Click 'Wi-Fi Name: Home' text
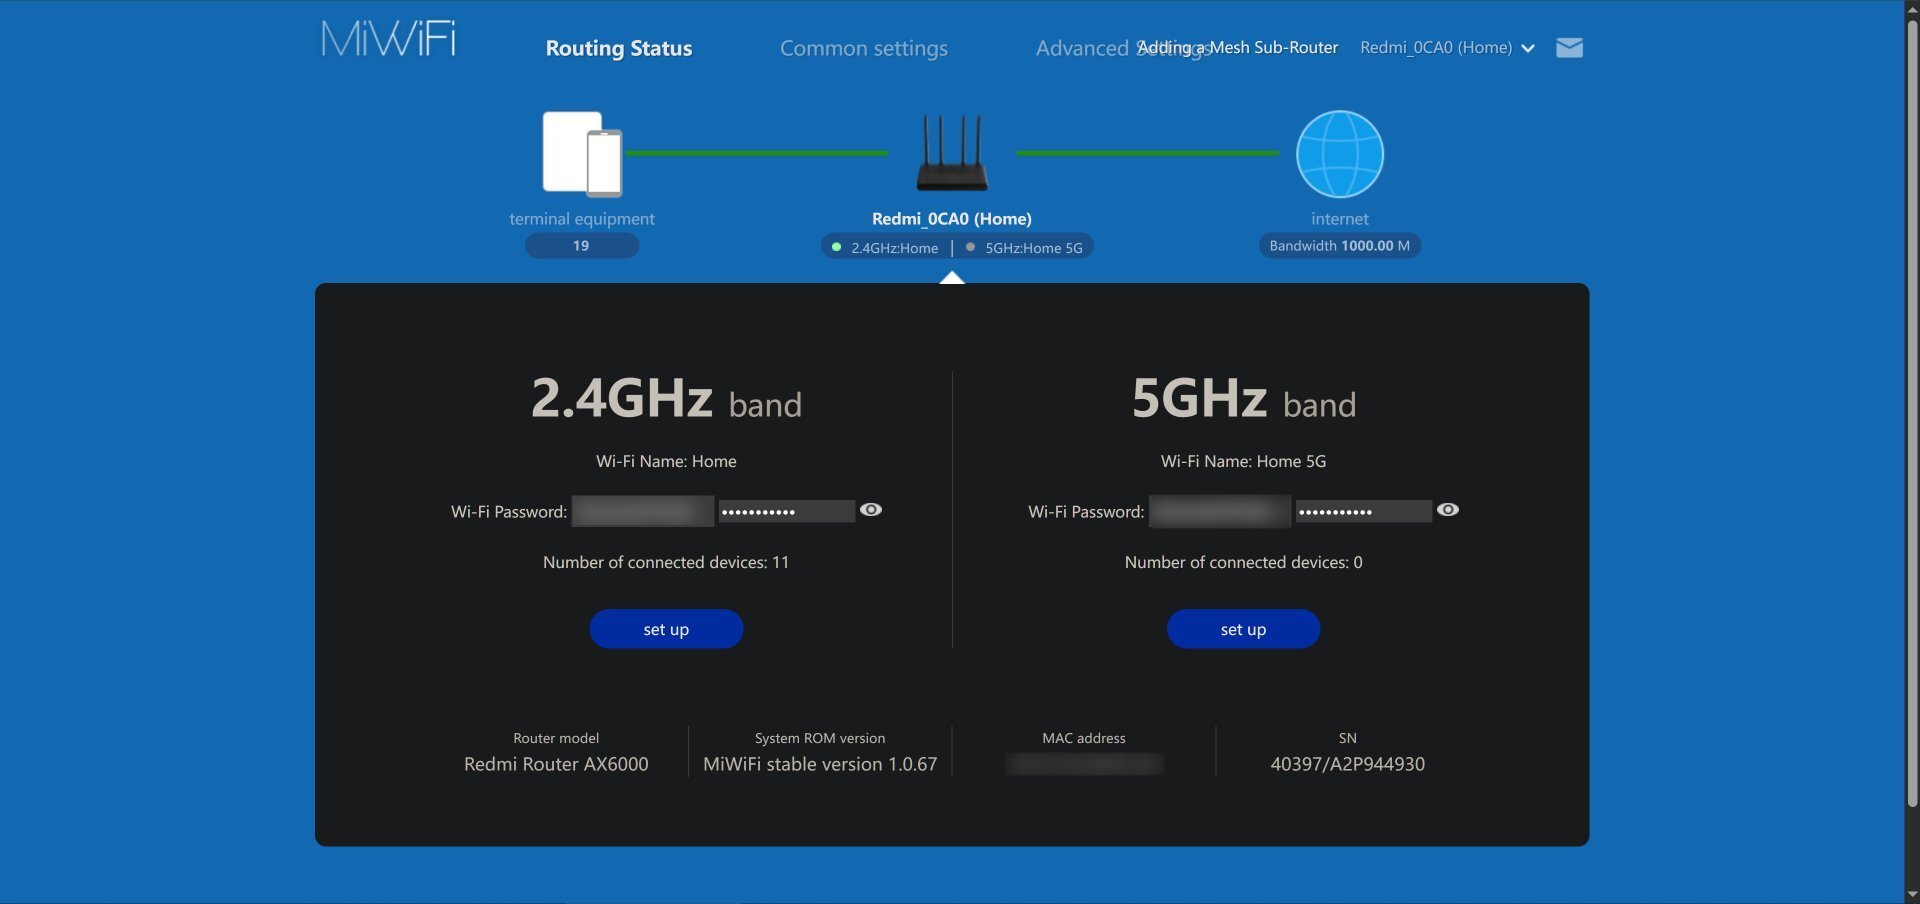 click(666, 461)
